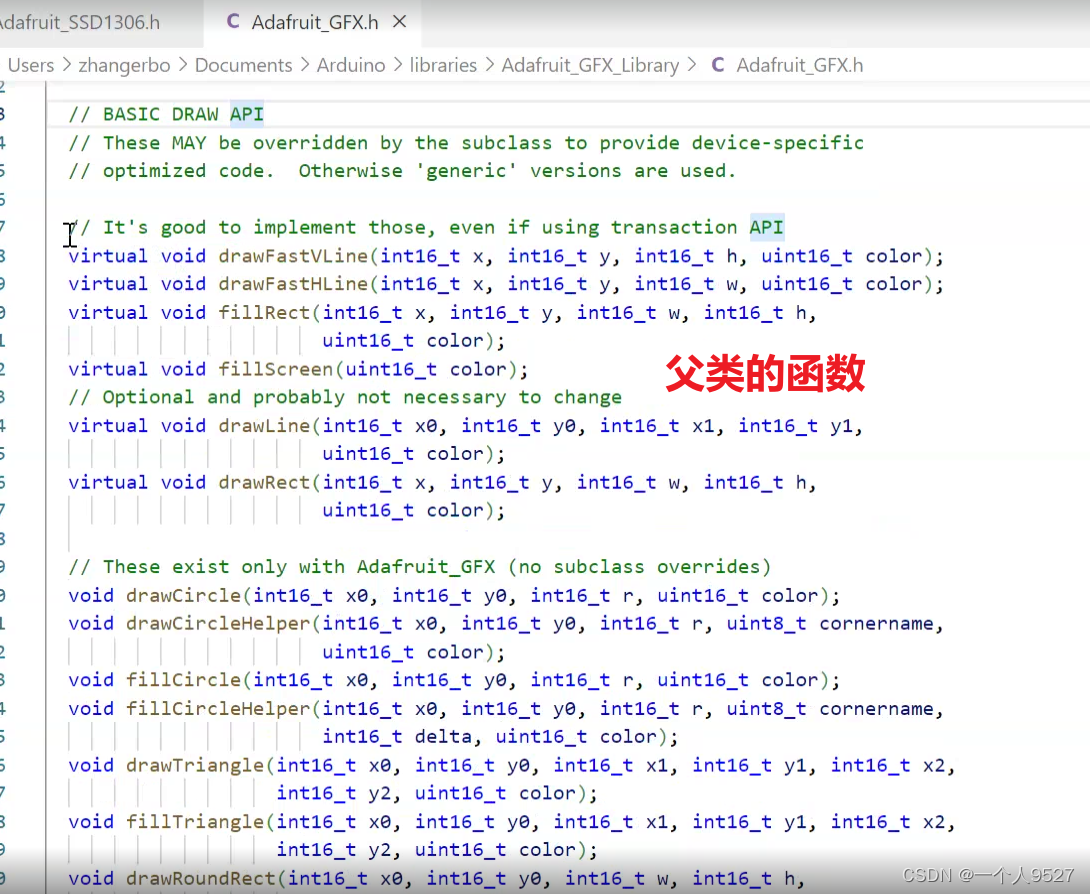Image resolution: width=1090 pixels, height=894 pixels.
Task: Open the Adafruit_GFX.h breadcrumb file entry
Action: point(799,65)
